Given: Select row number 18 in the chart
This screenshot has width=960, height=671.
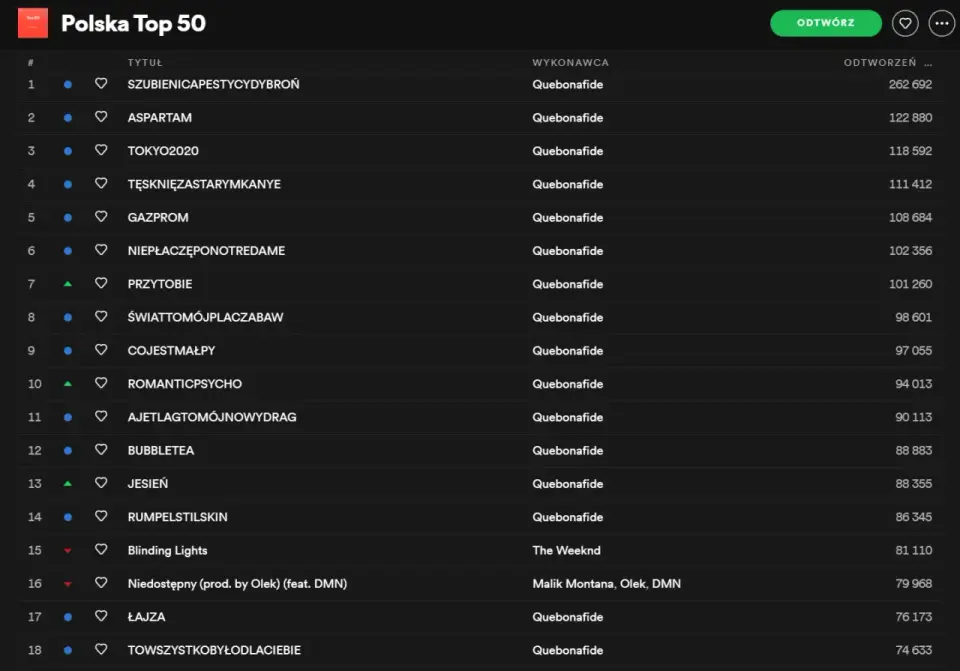Looking at the screenshot, I should click(35, 650).
